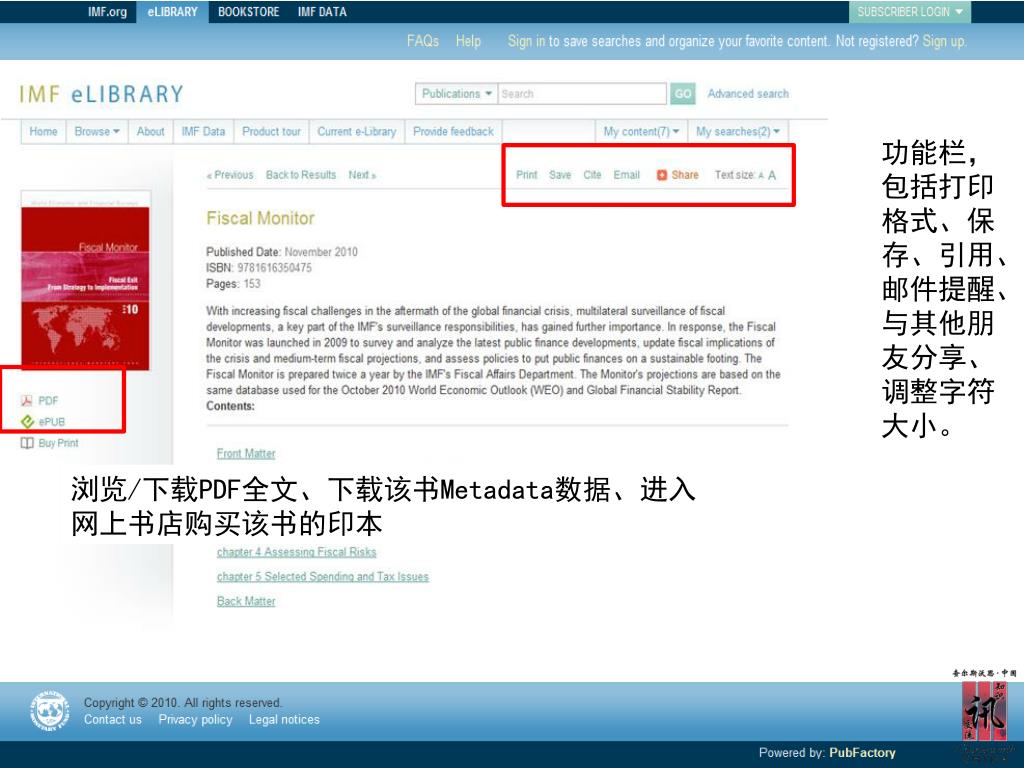Image resolution: width=1024 pixels, height=768 pixels.
Task: Open the FAQs link
Action: pos(423,41)
